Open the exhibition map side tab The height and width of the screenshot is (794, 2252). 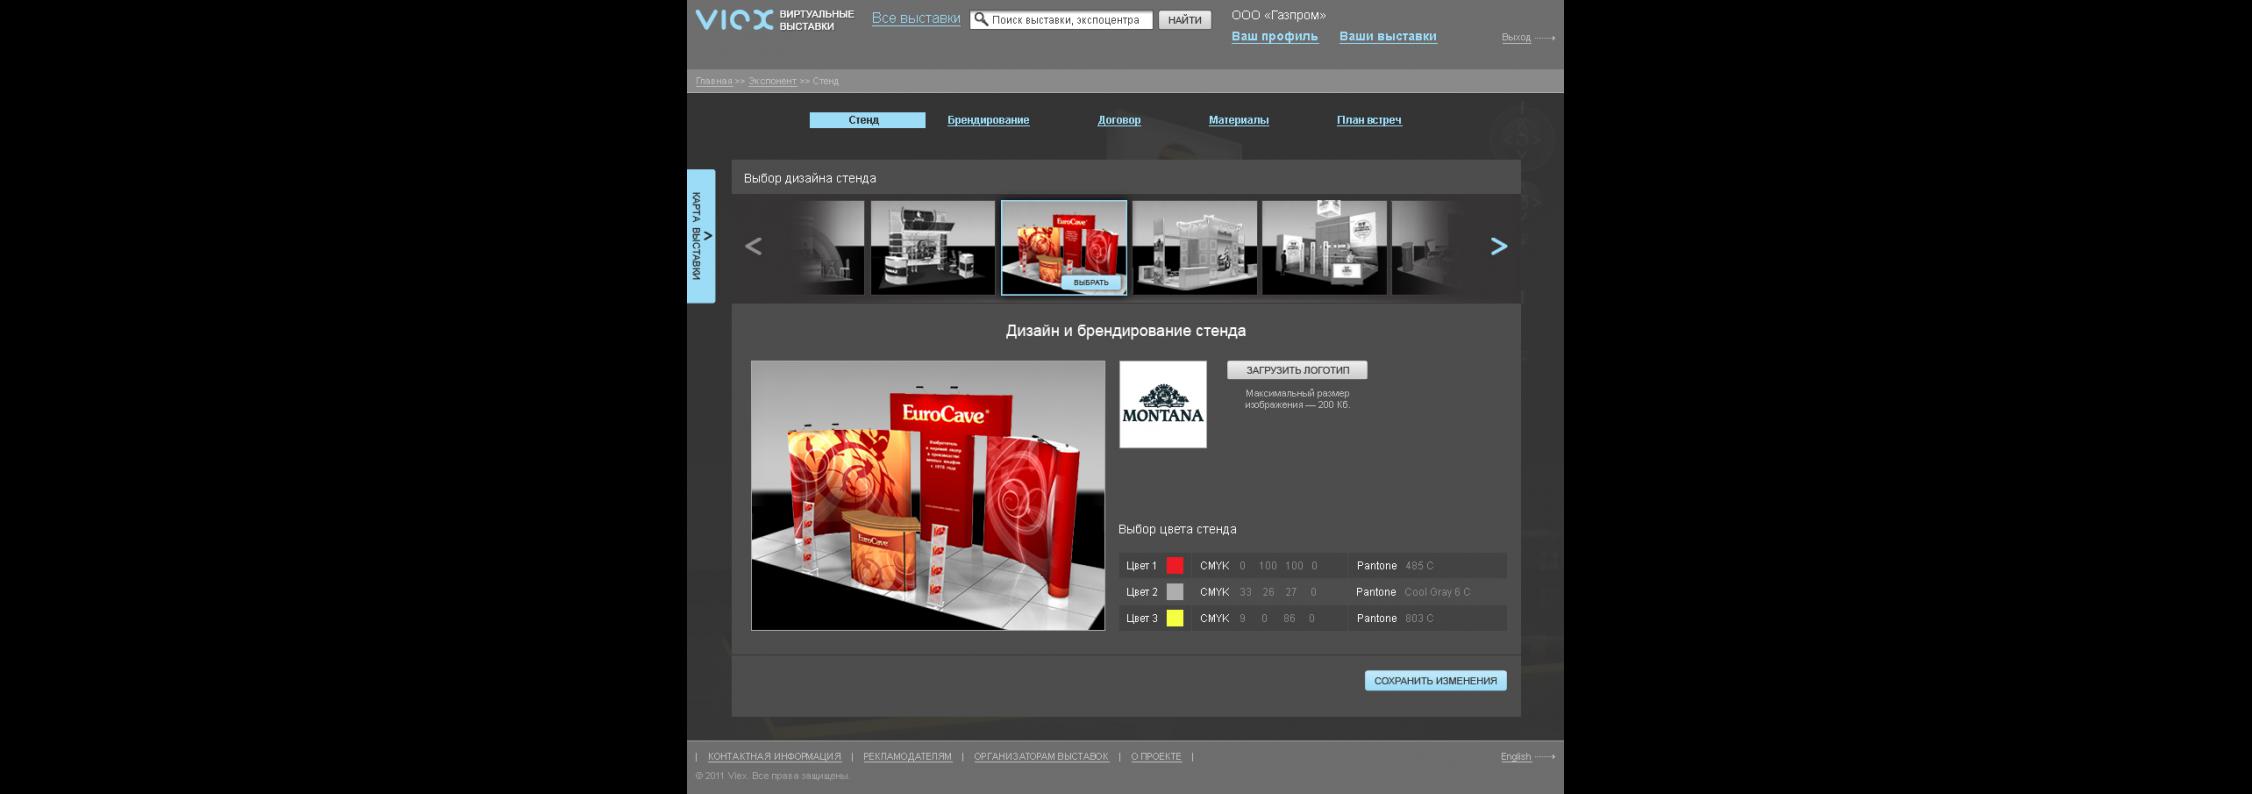tap(701, 236)
